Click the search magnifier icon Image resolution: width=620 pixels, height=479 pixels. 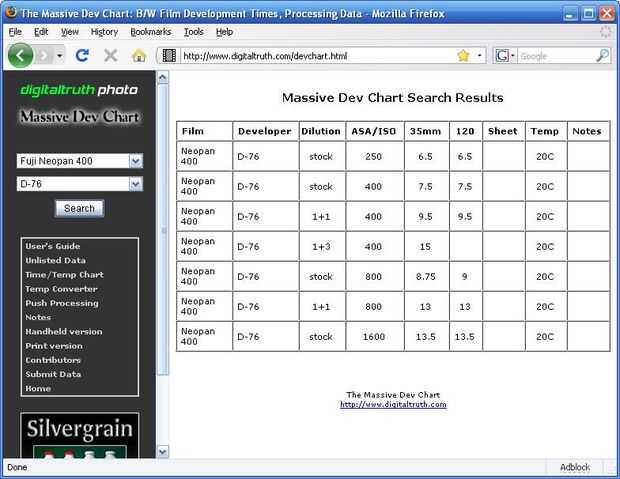tap(602, 56)
